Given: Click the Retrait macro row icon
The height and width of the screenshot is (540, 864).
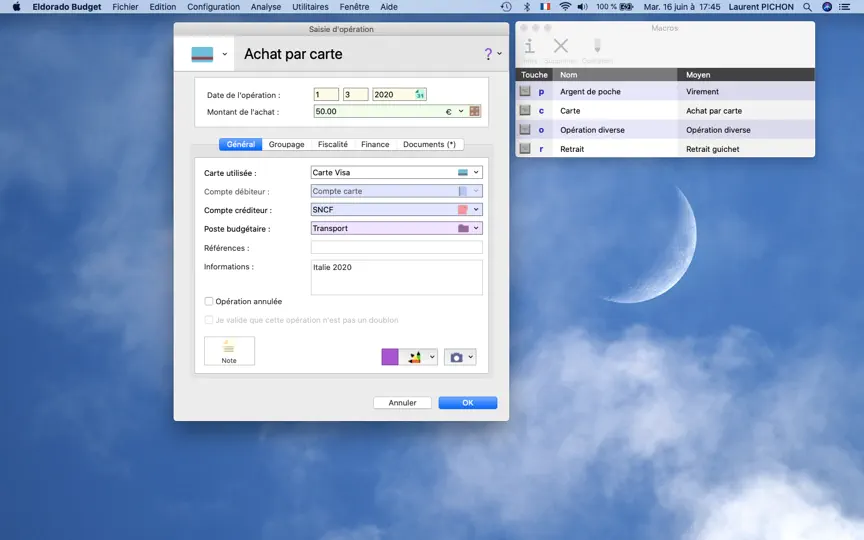Looking at the screenshot, I should point(525,149).
